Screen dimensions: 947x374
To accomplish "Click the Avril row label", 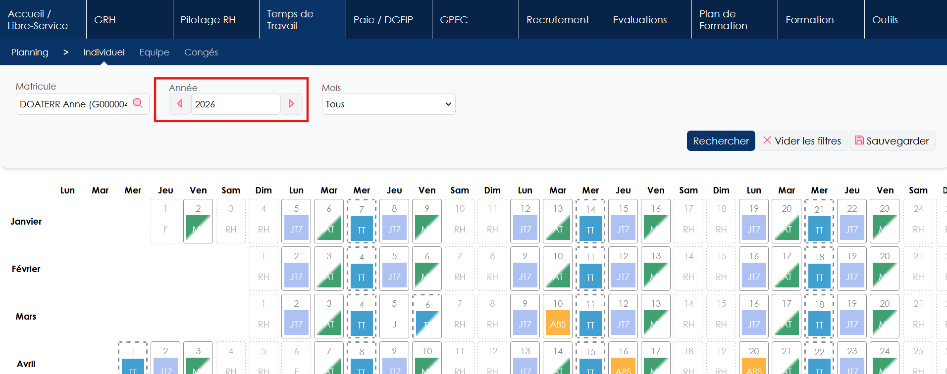I will click(x=27, y=364).
